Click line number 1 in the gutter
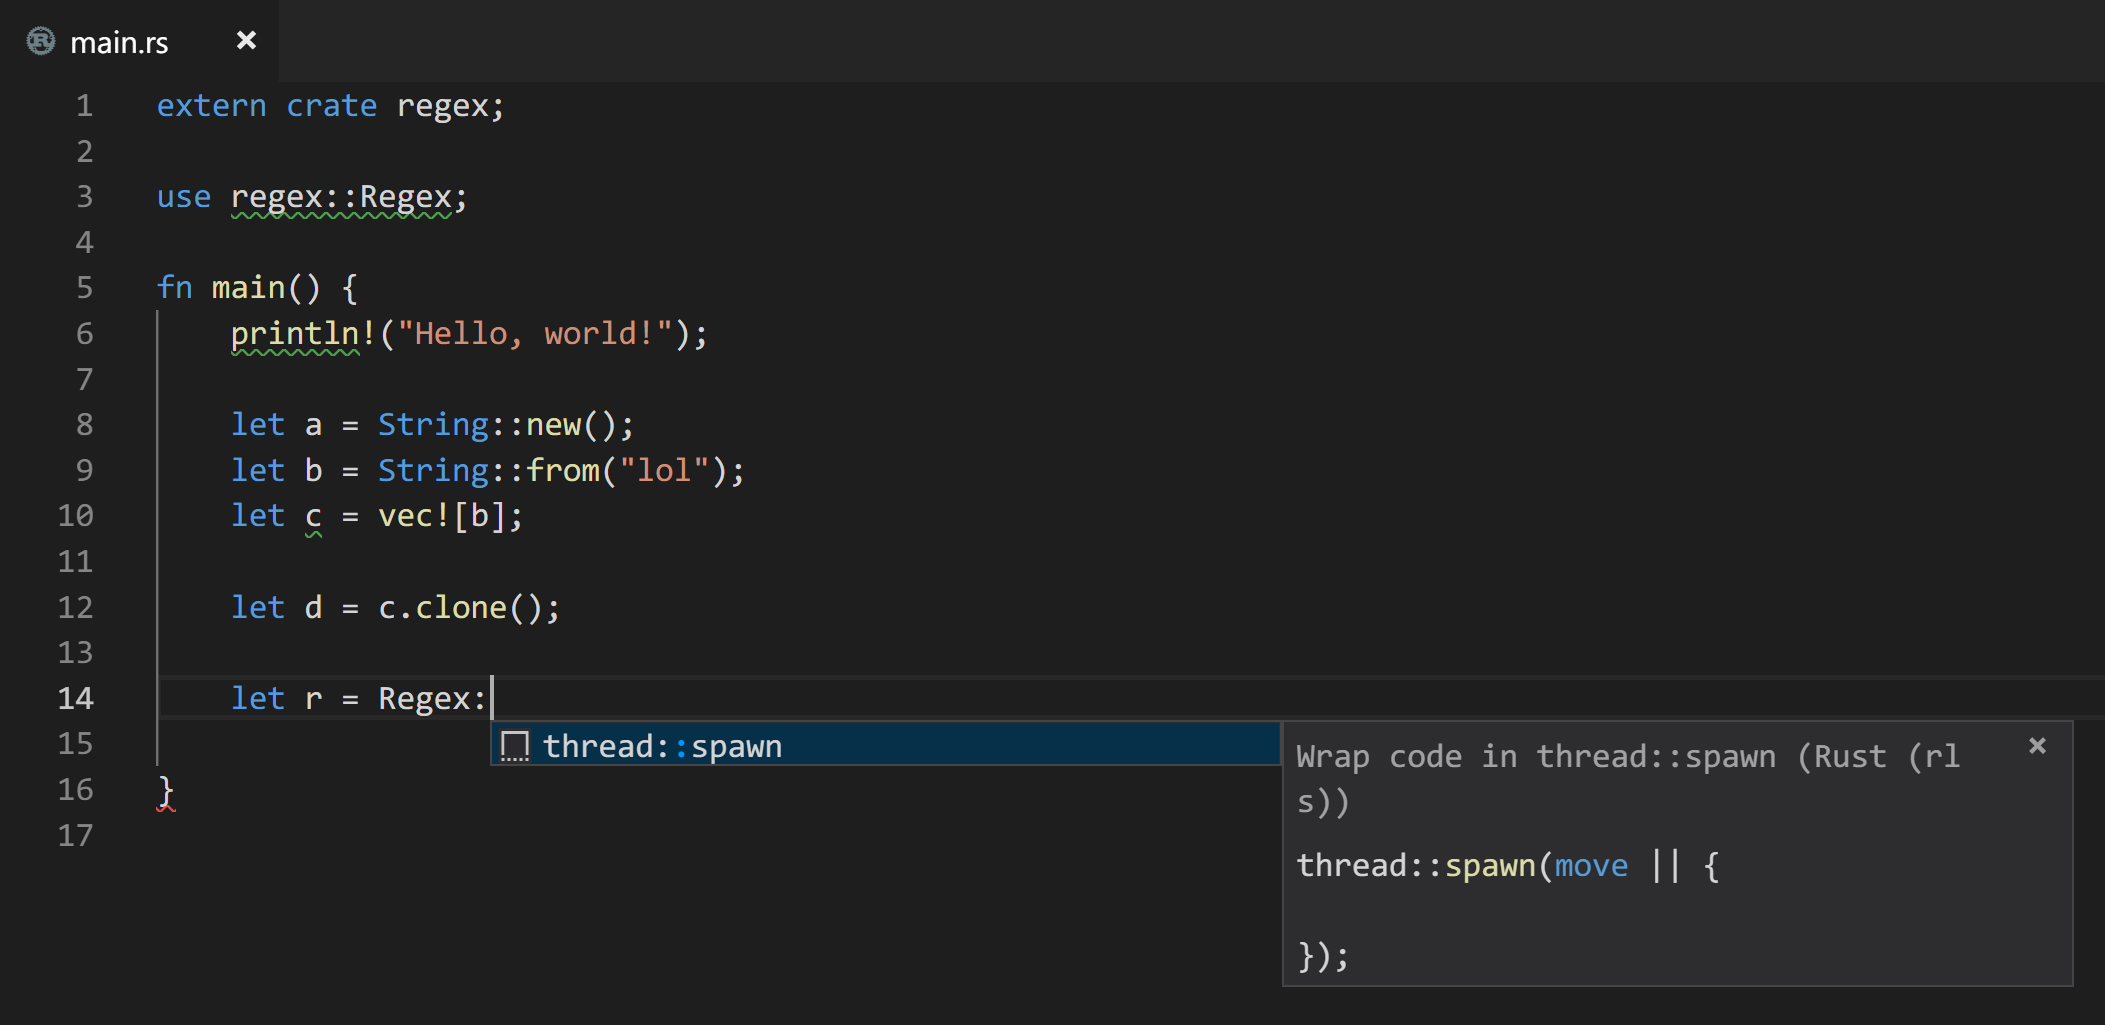 coord(84,106)
